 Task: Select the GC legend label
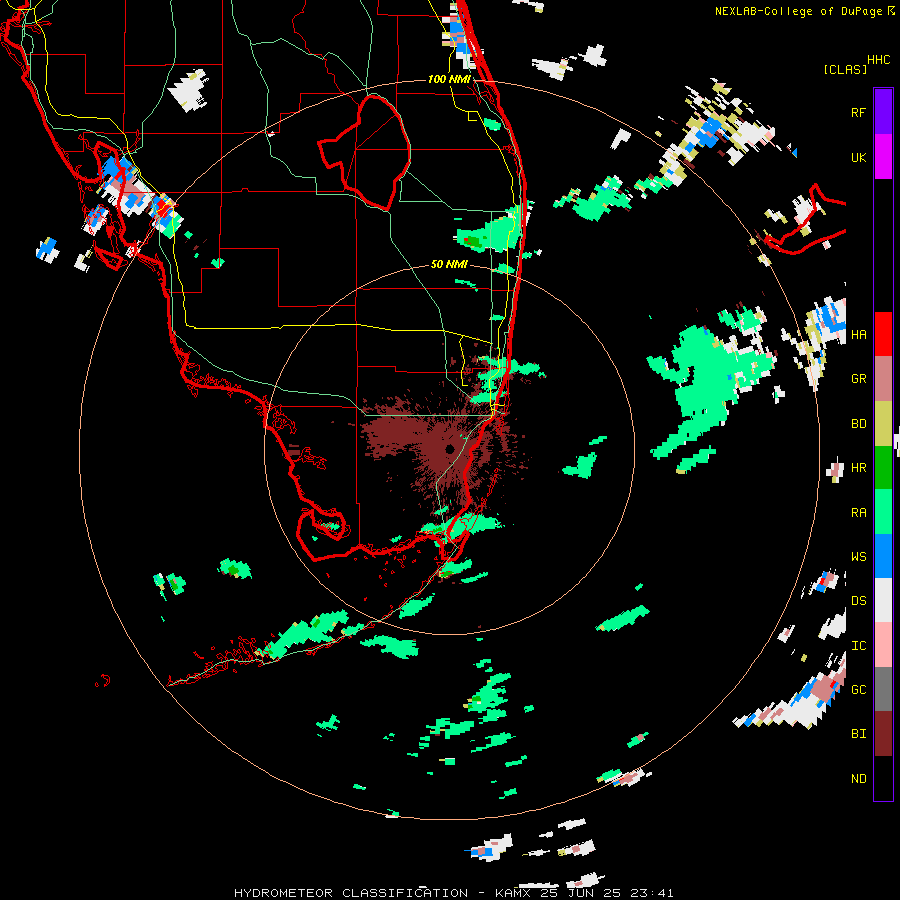coord(858,690)
